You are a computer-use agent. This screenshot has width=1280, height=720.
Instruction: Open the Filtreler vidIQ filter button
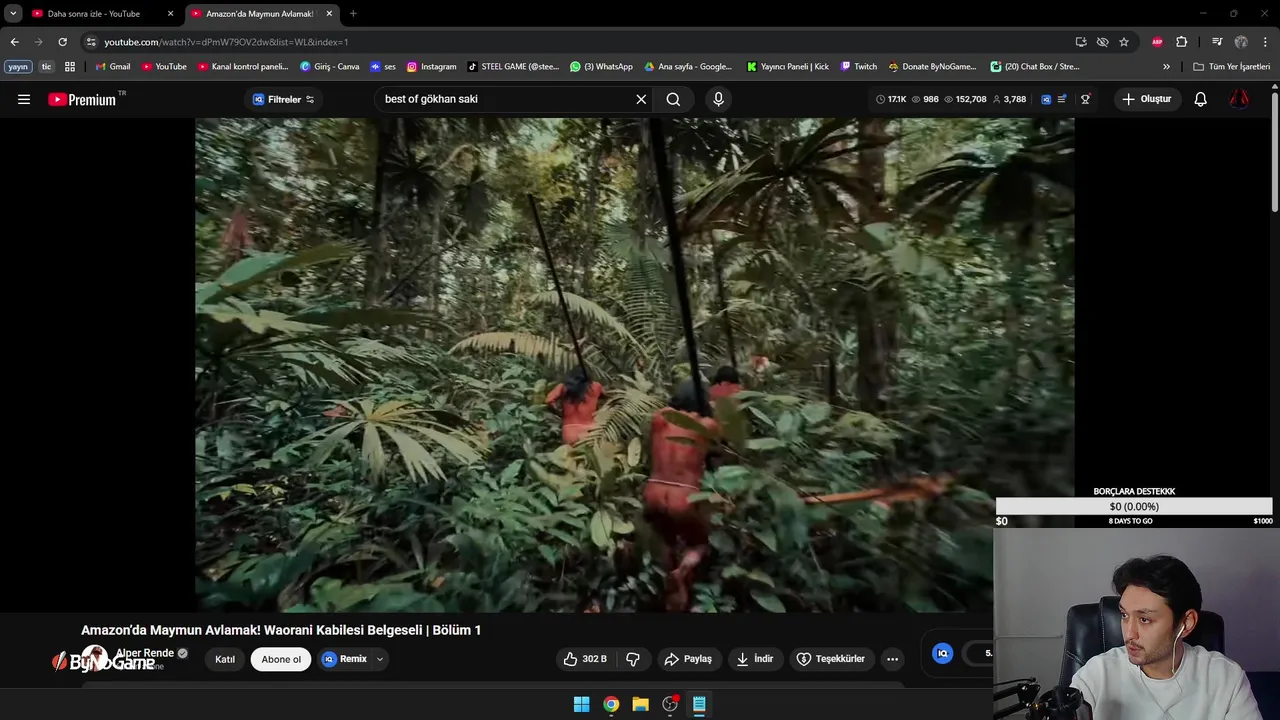coord(284,99)
